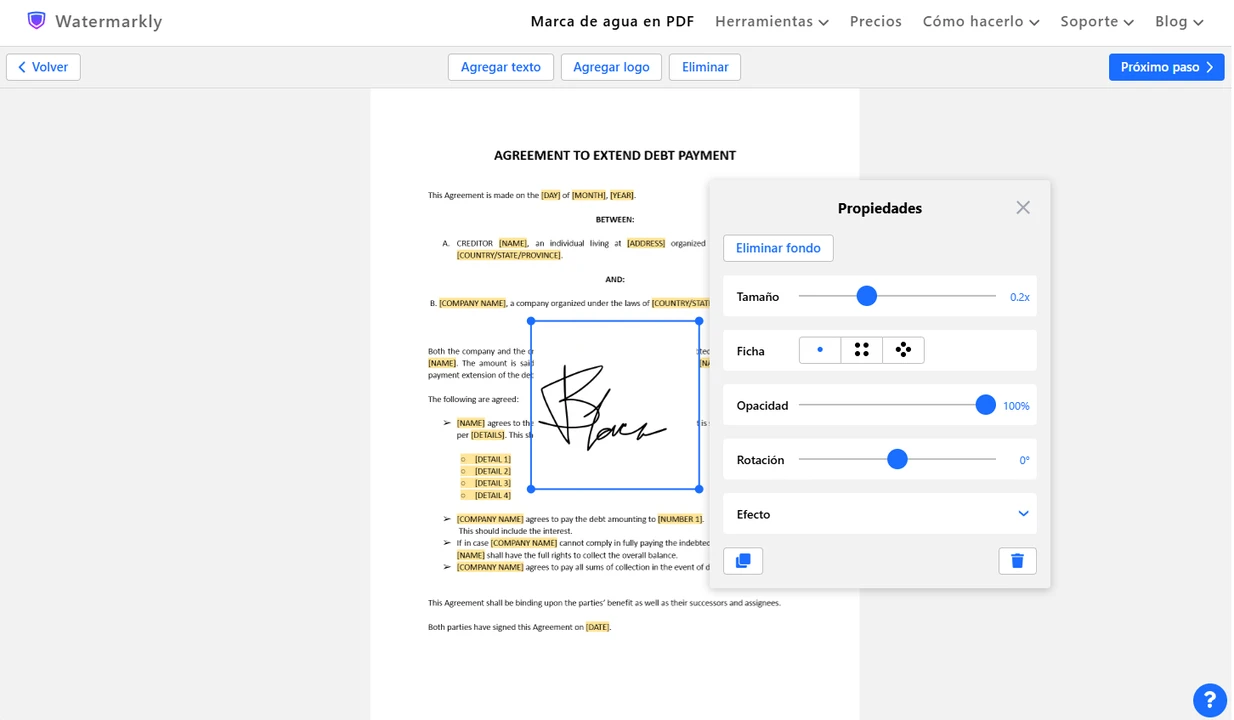This screenshot has width=1234, height=720.
Task: Open the Herramientas dropdown menu
Action: 772,22
